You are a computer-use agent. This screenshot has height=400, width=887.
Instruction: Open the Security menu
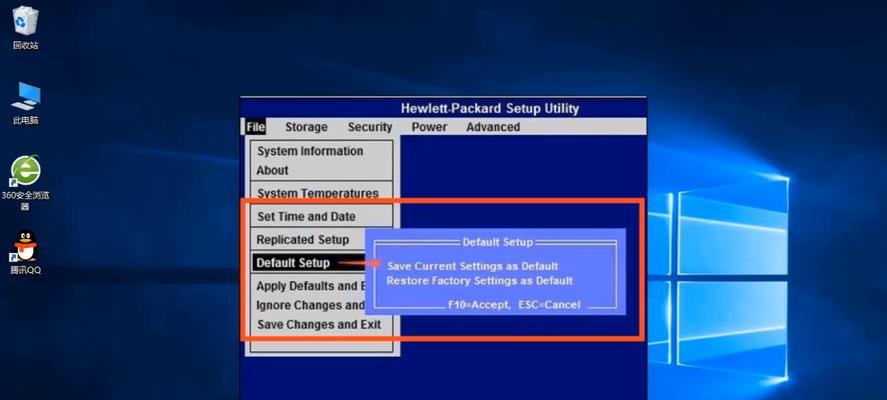pyautogui.click(x=370, y=127)
